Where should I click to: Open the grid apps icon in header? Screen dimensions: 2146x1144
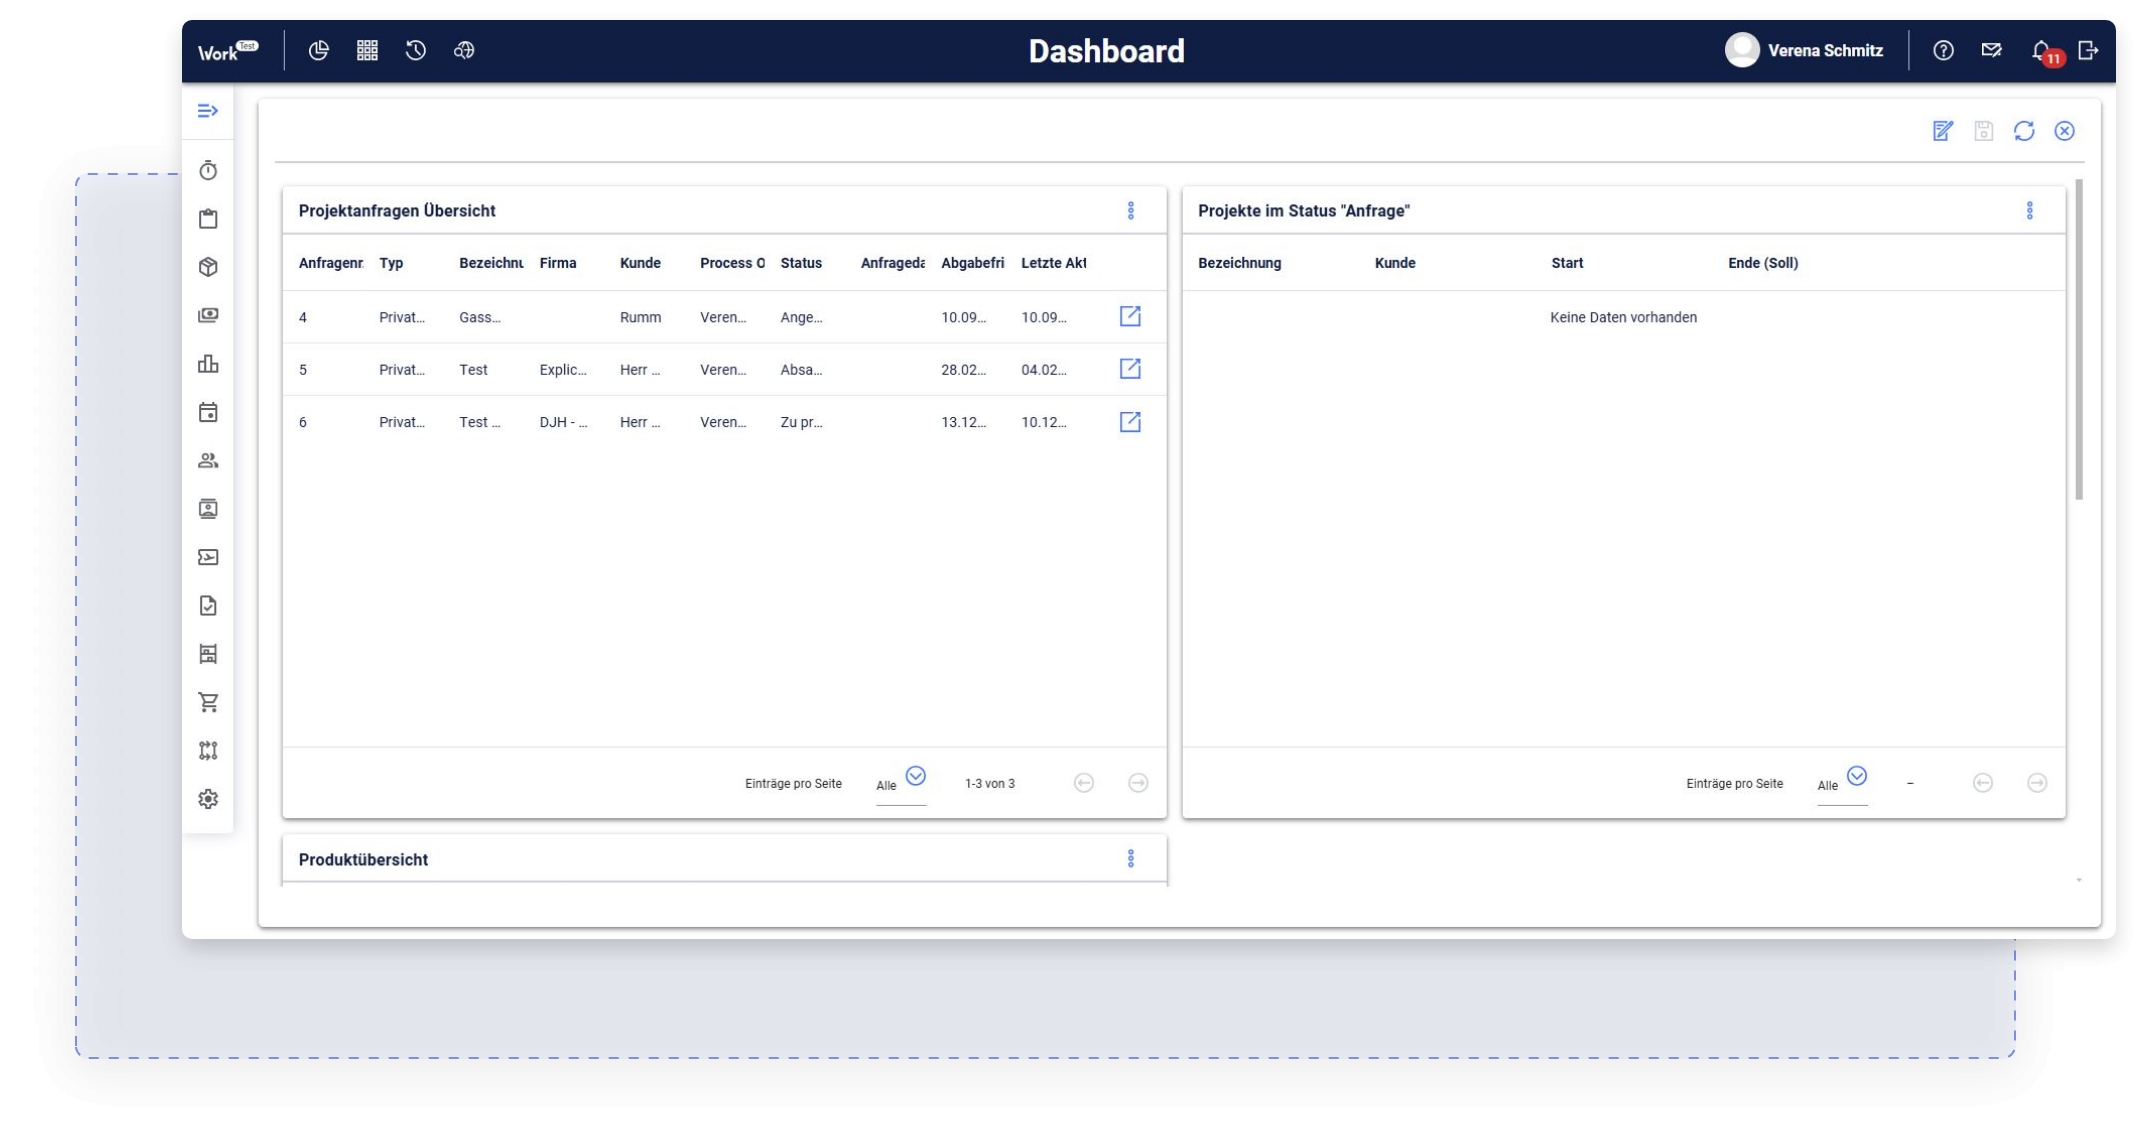click(367, 51)
